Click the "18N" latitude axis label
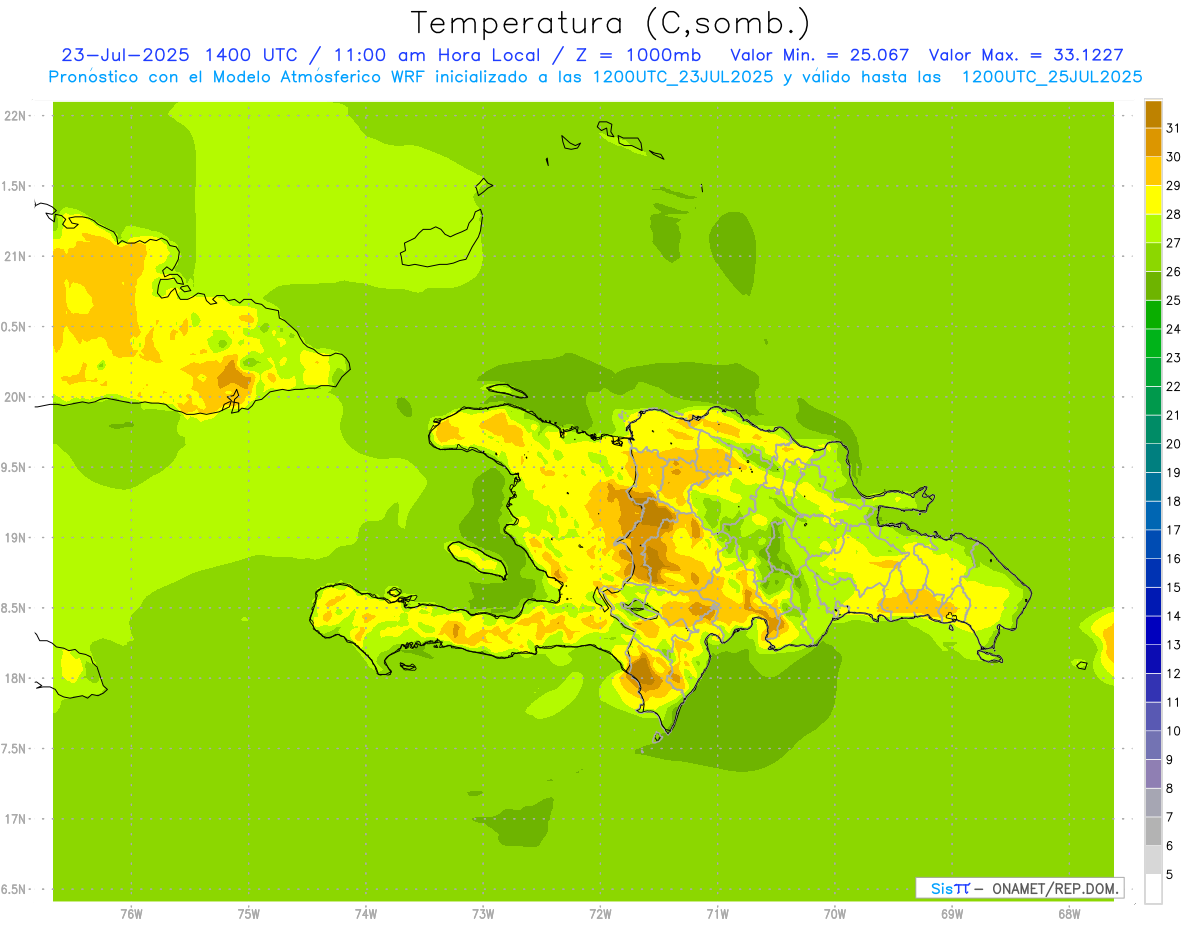The image size is (1200, 927). [x=16, y=678]
